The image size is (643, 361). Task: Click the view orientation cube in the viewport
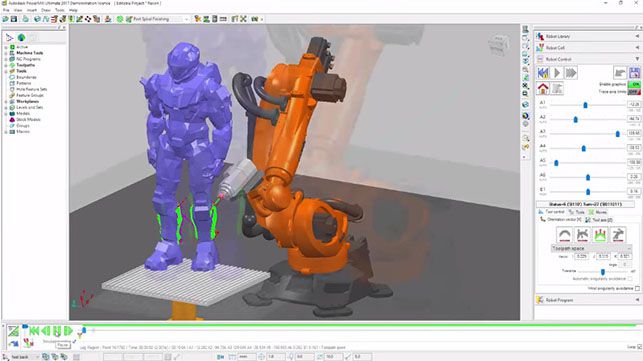[x=499, y=43]
